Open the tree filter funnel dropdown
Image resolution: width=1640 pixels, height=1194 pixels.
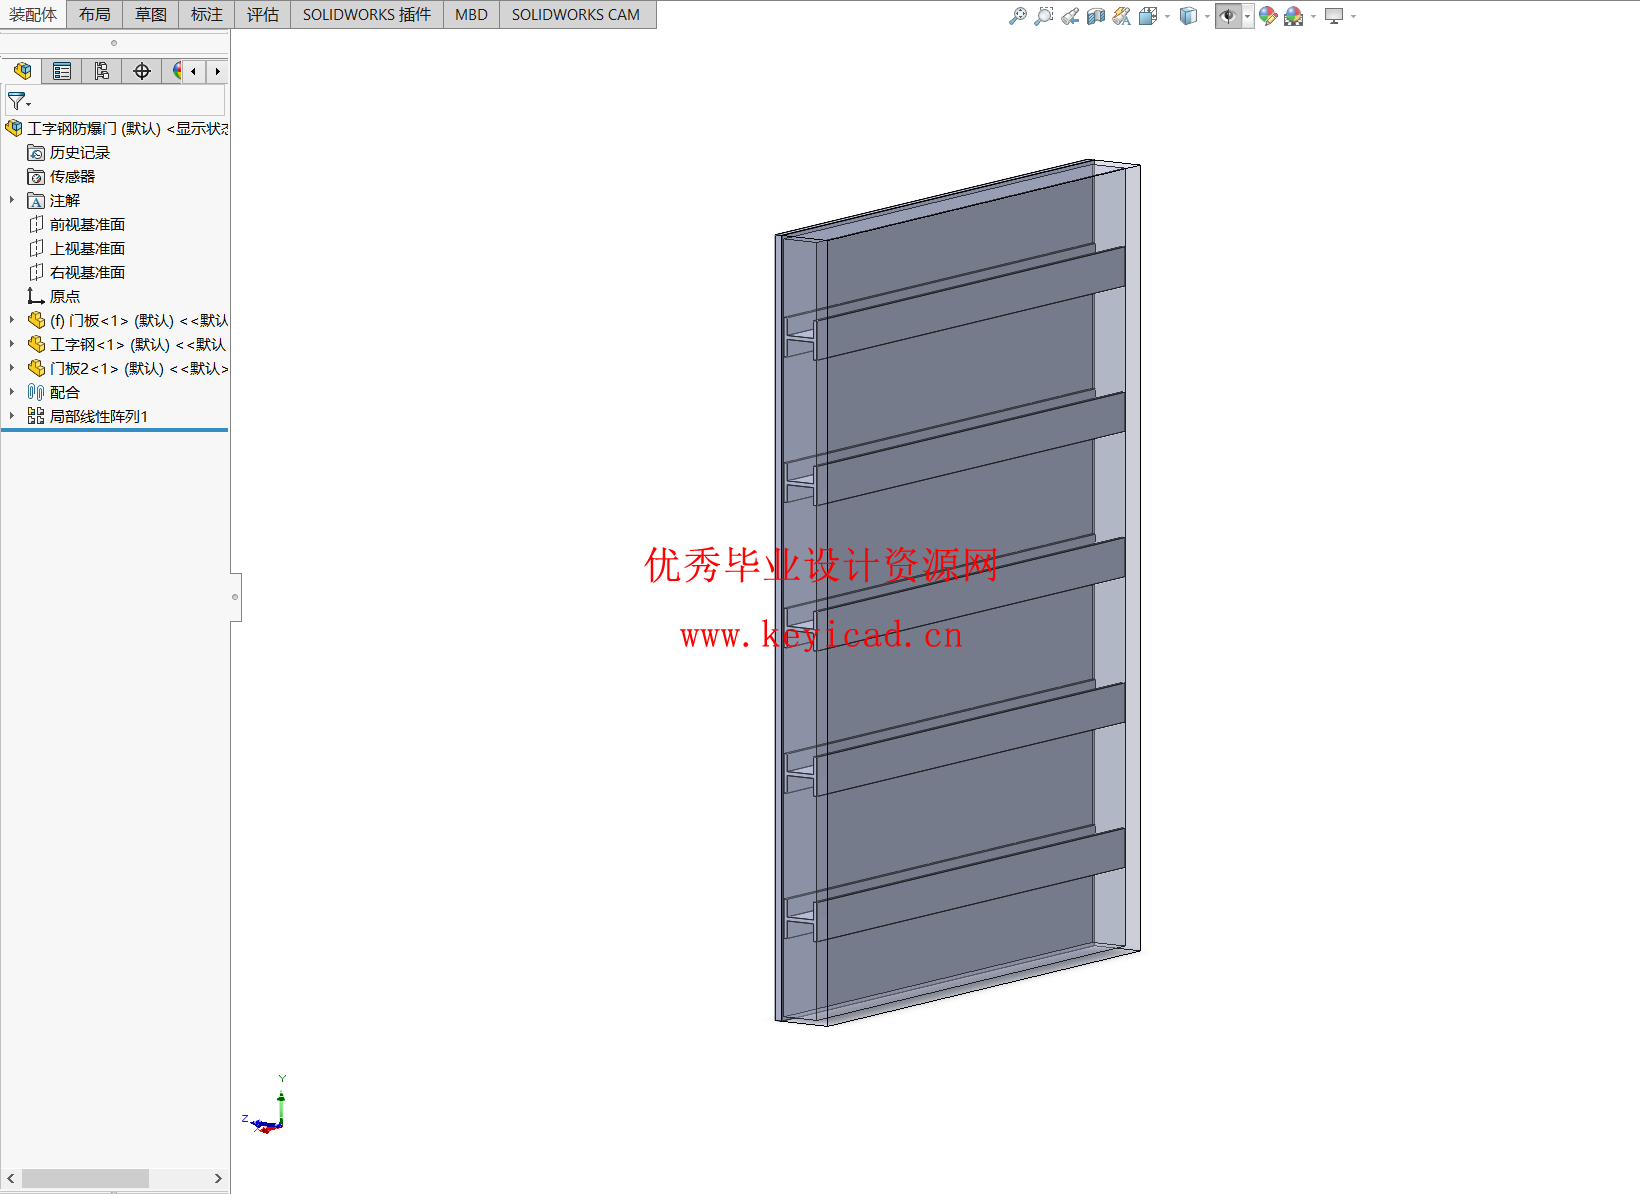coord(19,101)
